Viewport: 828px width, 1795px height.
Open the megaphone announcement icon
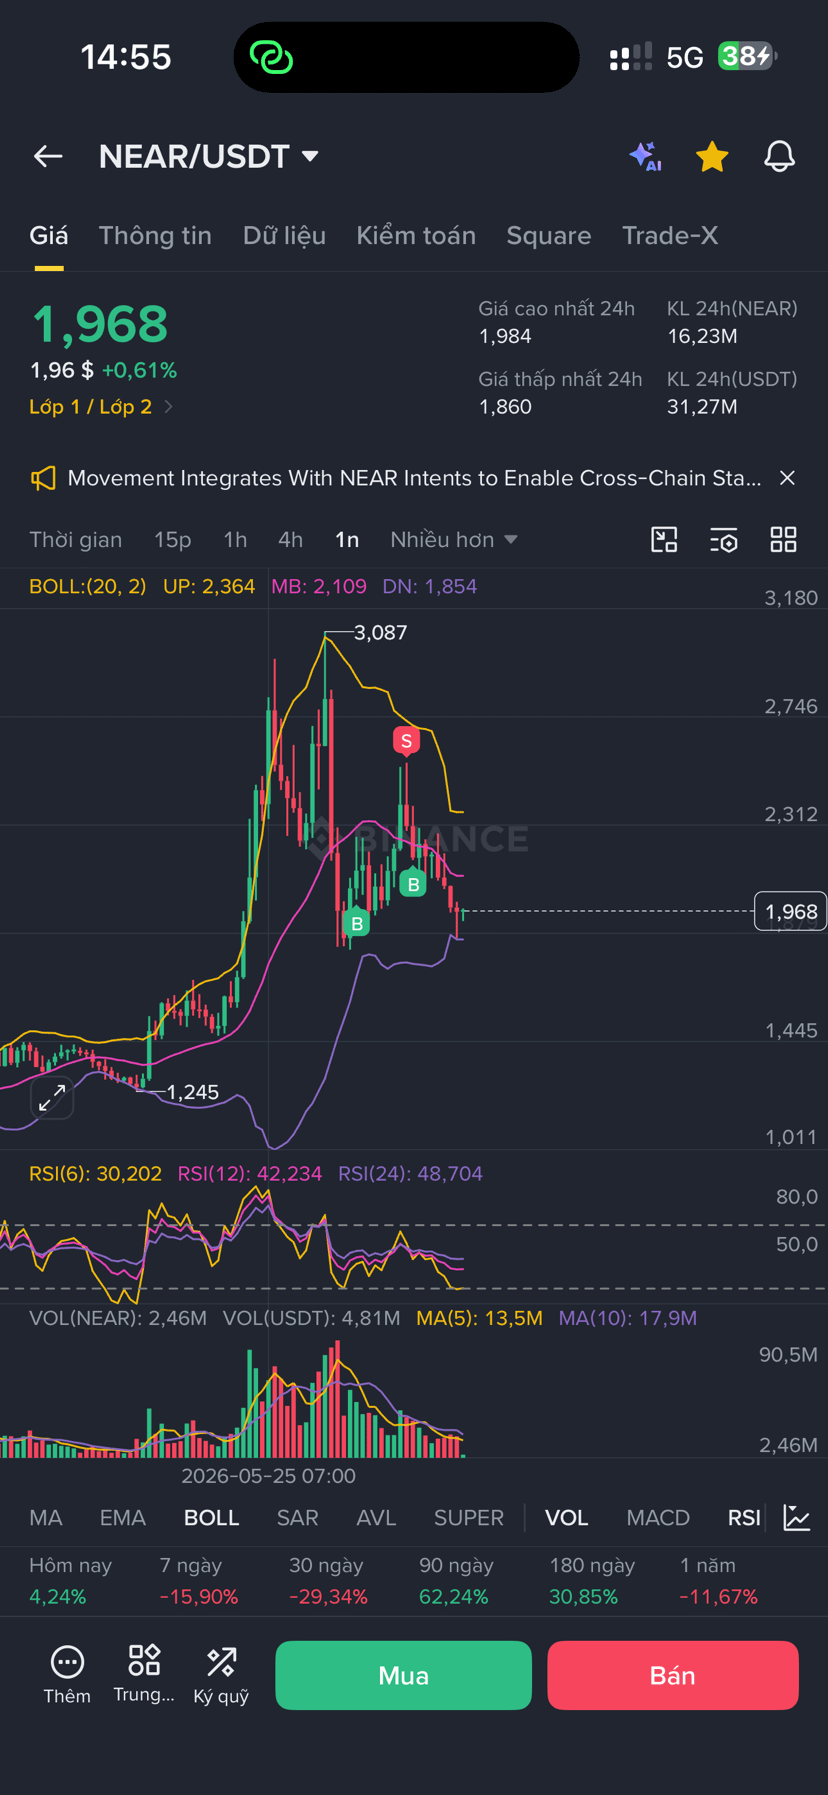pos(43,478)
